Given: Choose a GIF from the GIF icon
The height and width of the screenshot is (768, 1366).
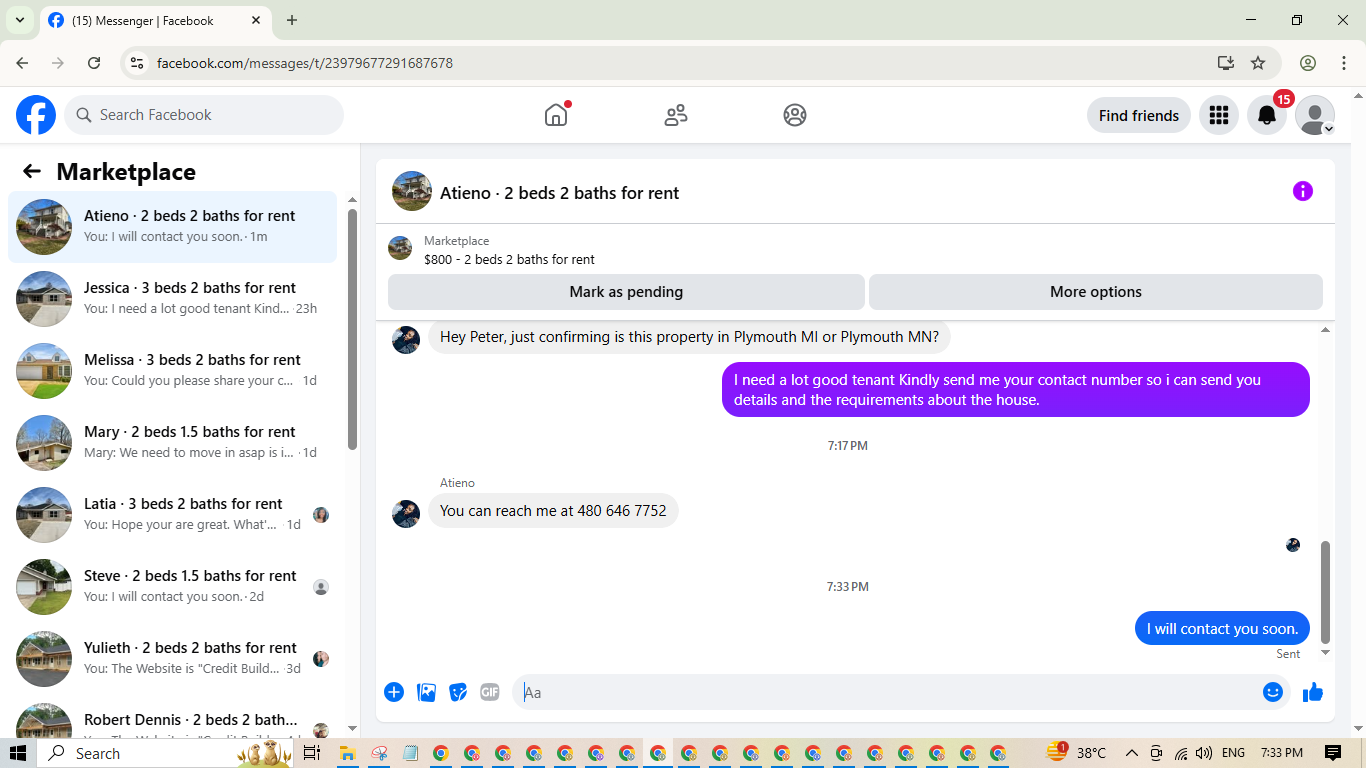Looking at the screenshot, I should point(489,692).
